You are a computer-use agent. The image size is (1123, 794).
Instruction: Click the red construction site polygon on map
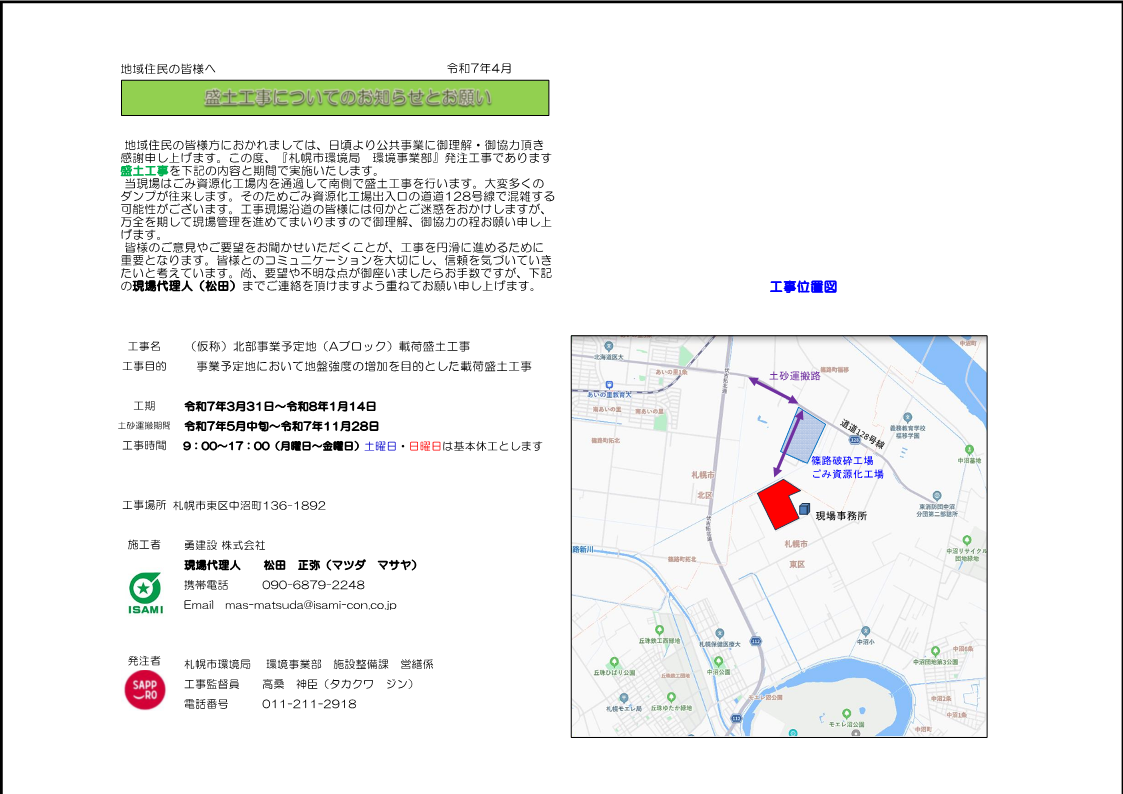pos(779,503)
